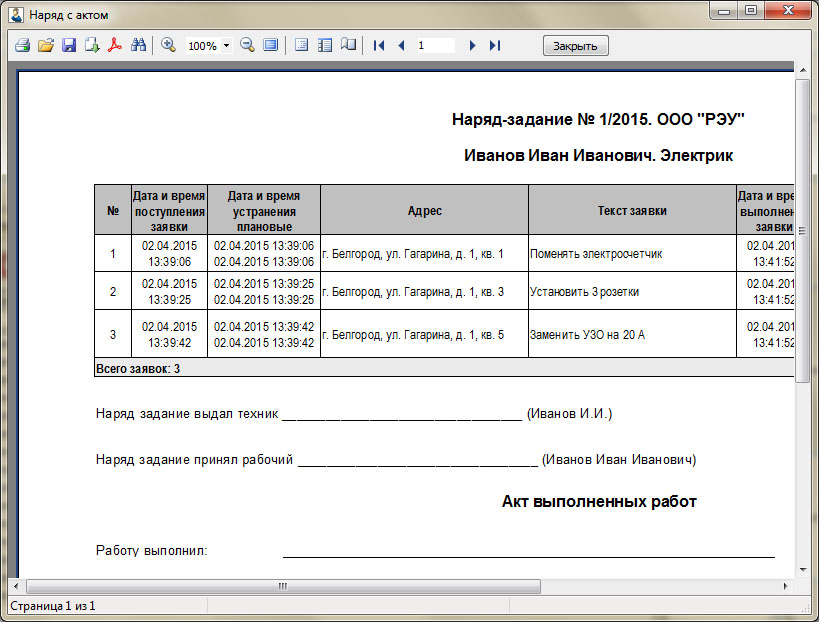Viewport: 819px width, 622px height.
Task: Click the Zoom out magnifier
Action: pos(247,46)
